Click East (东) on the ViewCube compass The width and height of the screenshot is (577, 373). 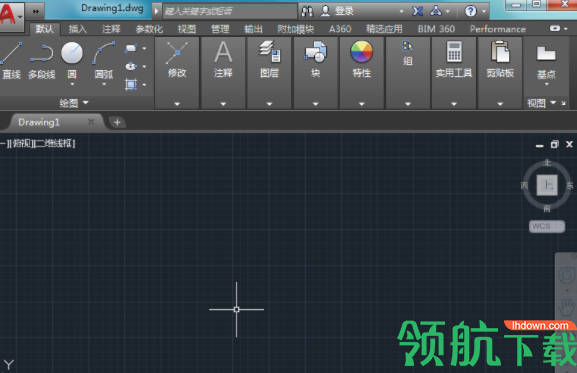pos(570,185)
